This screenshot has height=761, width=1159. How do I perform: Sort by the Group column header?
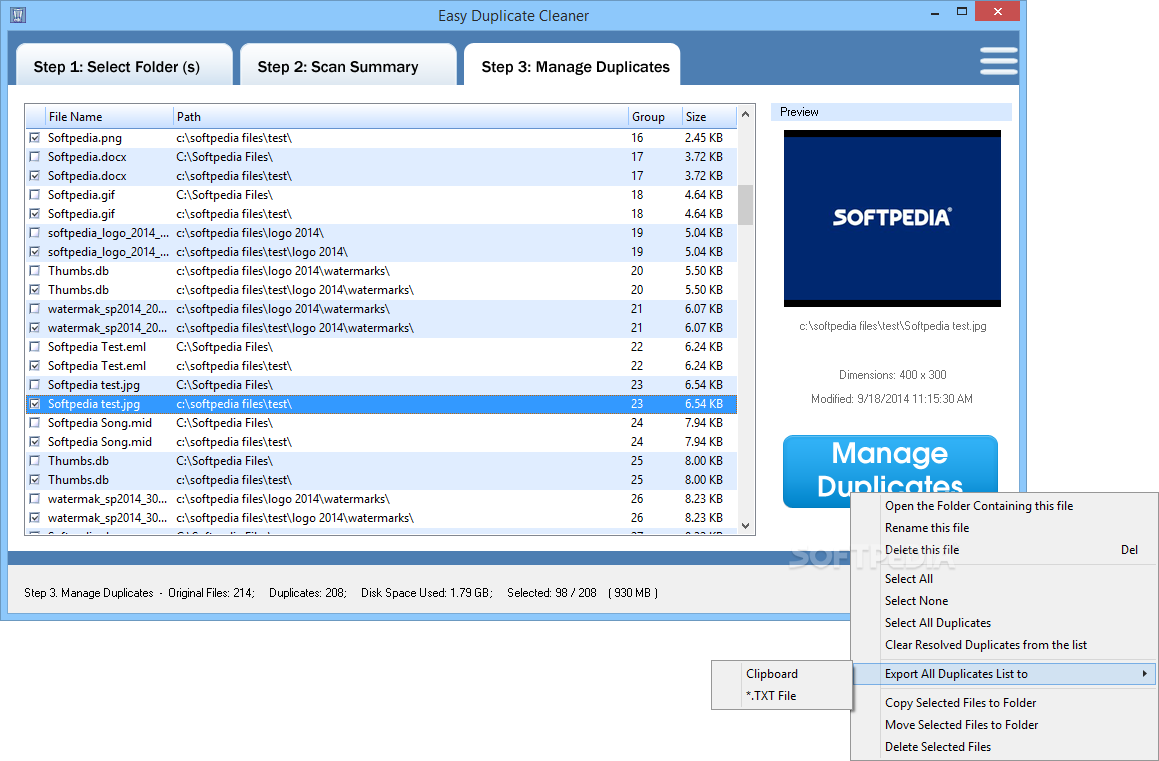click(x=655, y=117)
